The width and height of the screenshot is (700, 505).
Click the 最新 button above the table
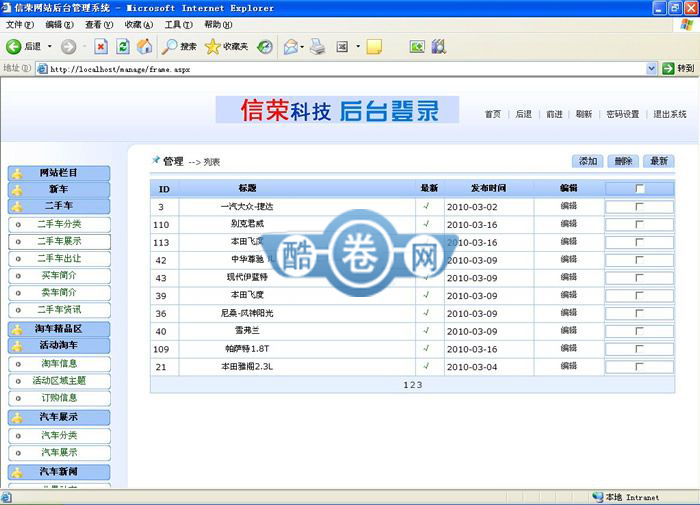pyautogui.click(x=658, y=161)
